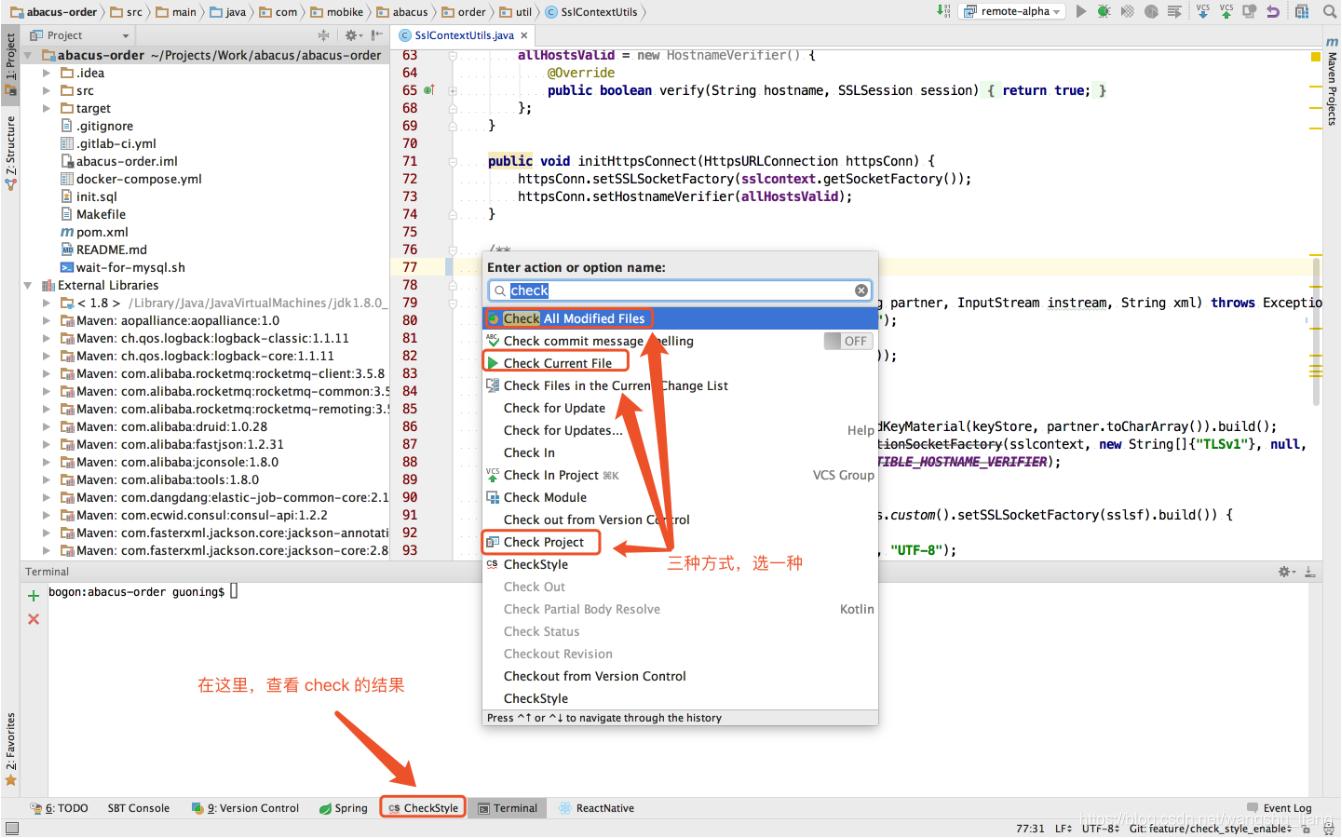The image size is (1342, 838).
Task: Expand the src folder
Action: [47, 91]
